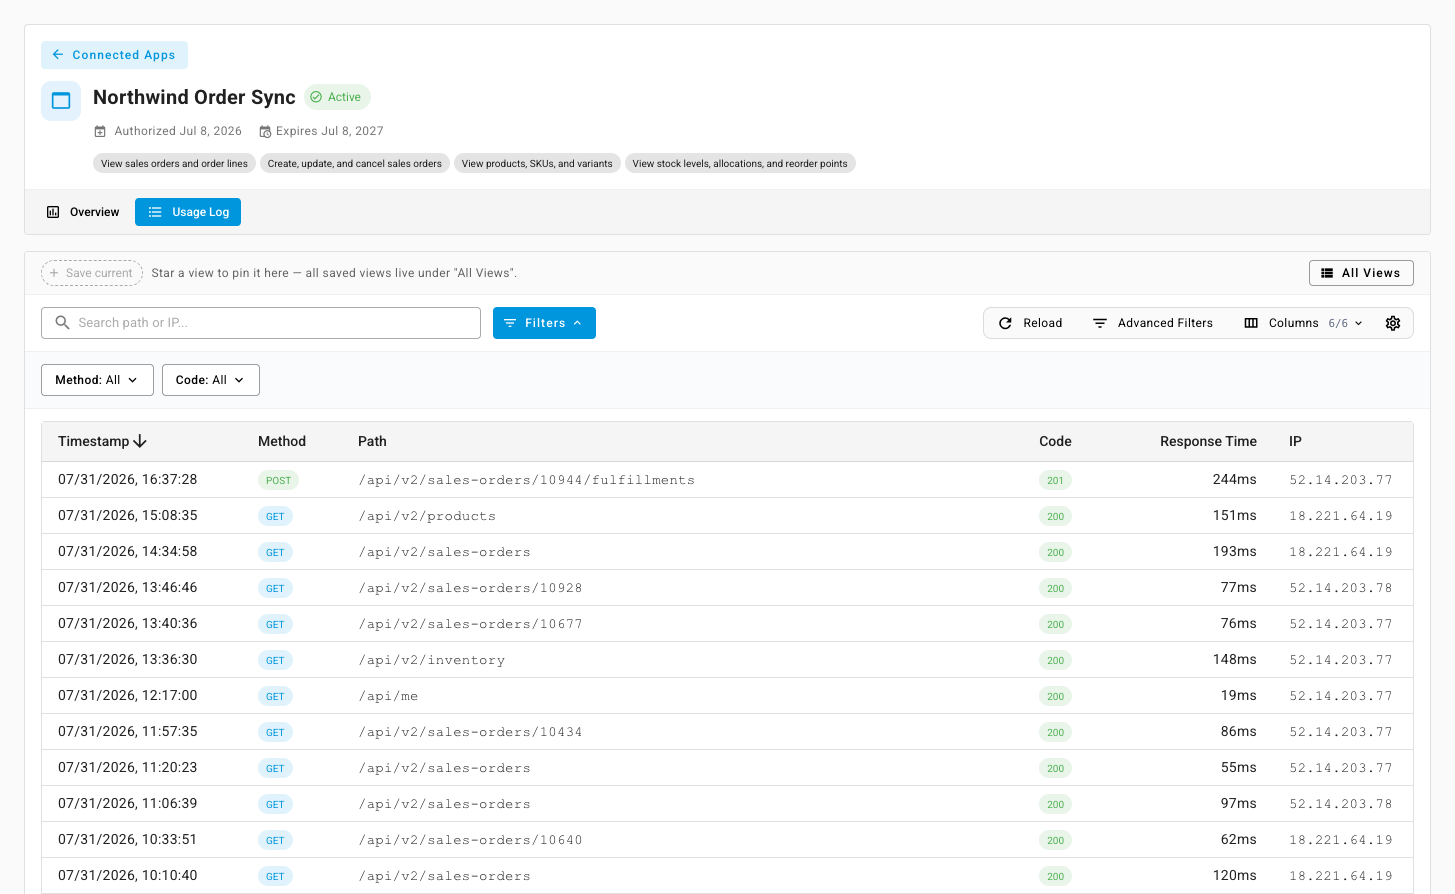Switch to the Usage Log tab
The height and width of the screenshot is (894, 1455).
click(188, 212)
